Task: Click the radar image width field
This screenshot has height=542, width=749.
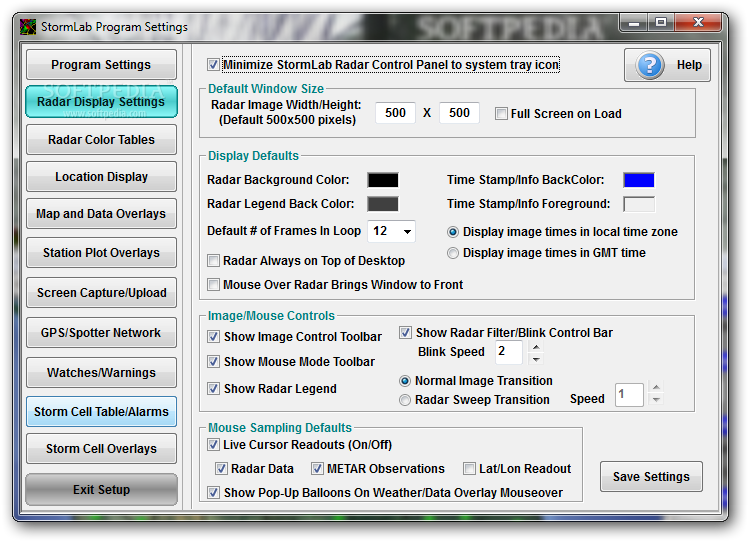Action: 395,113
